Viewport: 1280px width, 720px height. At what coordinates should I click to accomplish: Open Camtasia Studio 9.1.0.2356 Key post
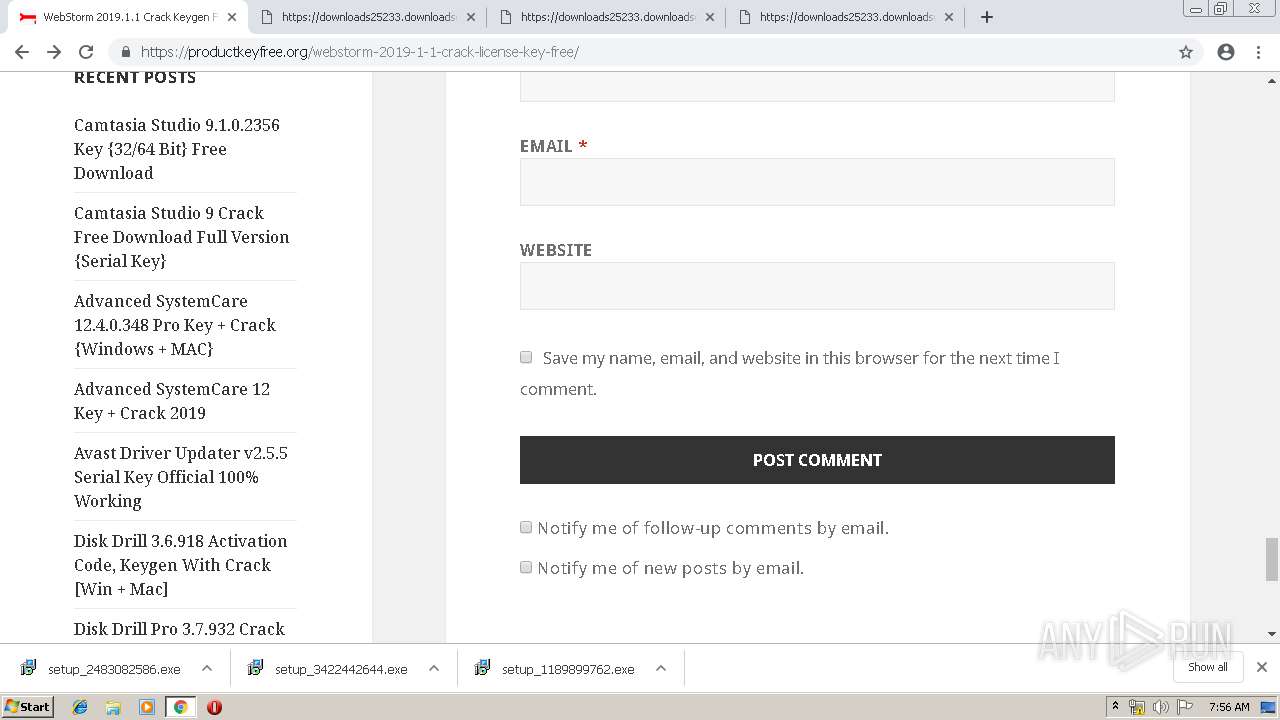[177, 149]
